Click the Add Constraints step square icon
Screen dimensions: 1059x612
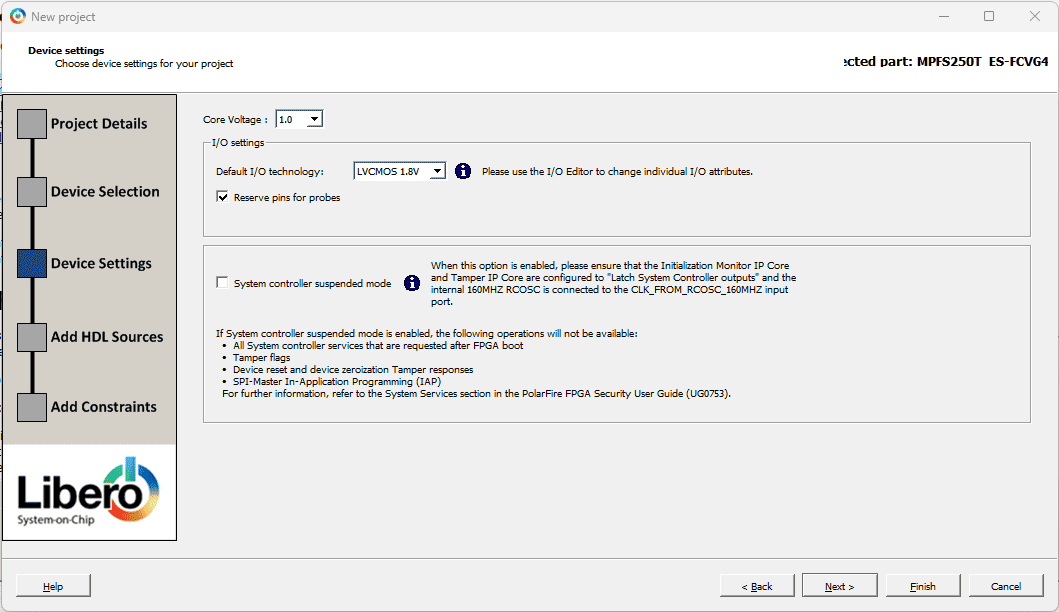[32, 407]
